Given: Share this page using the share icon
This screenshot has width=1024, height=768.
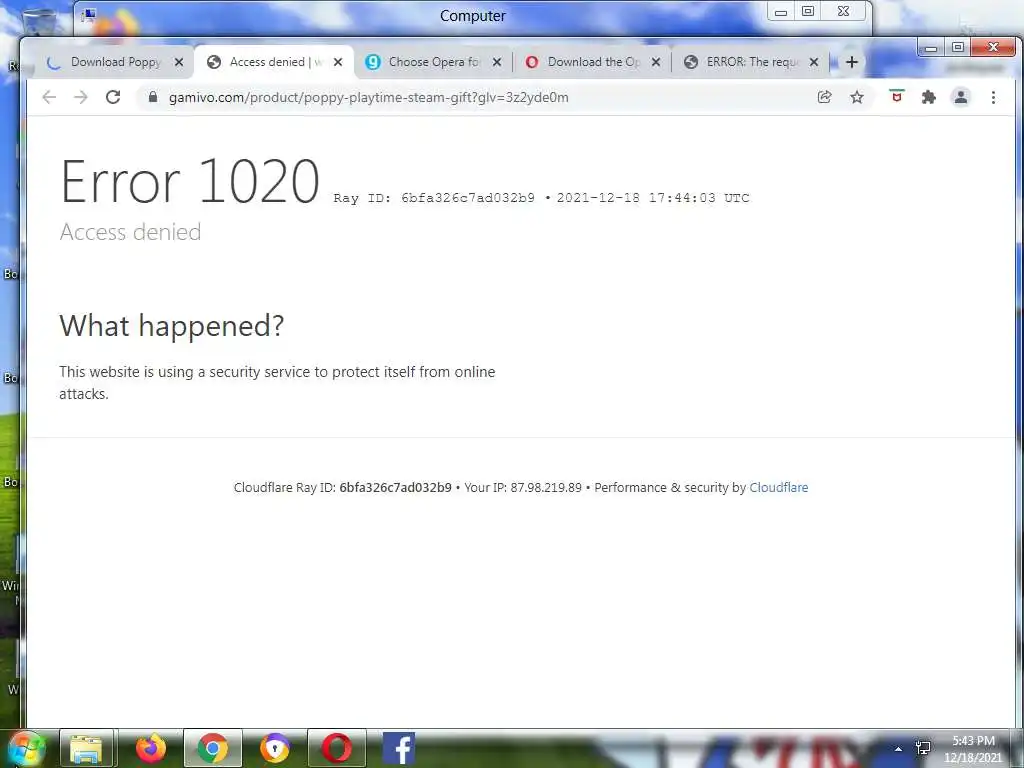Looking at the screenshot, I should pos(825,97).
